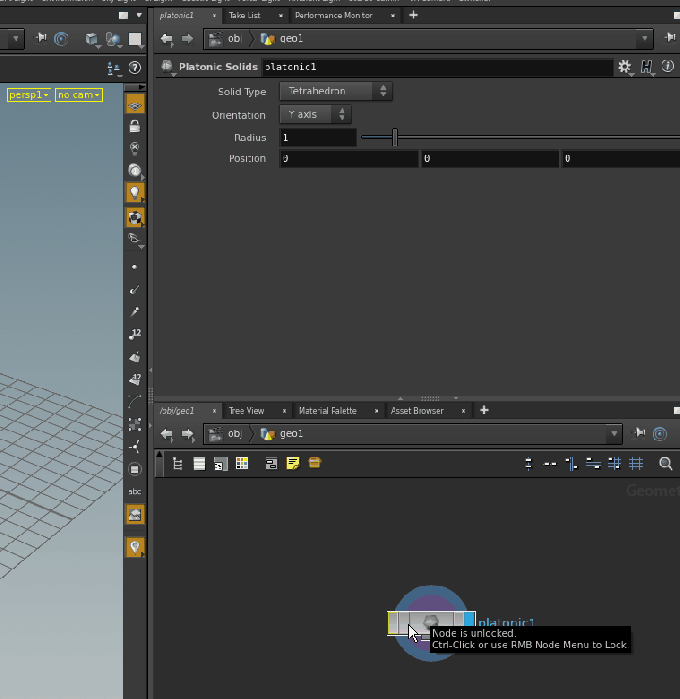Click the search magnifier in network editor
The image size is (680, 699).
(666, 463)
